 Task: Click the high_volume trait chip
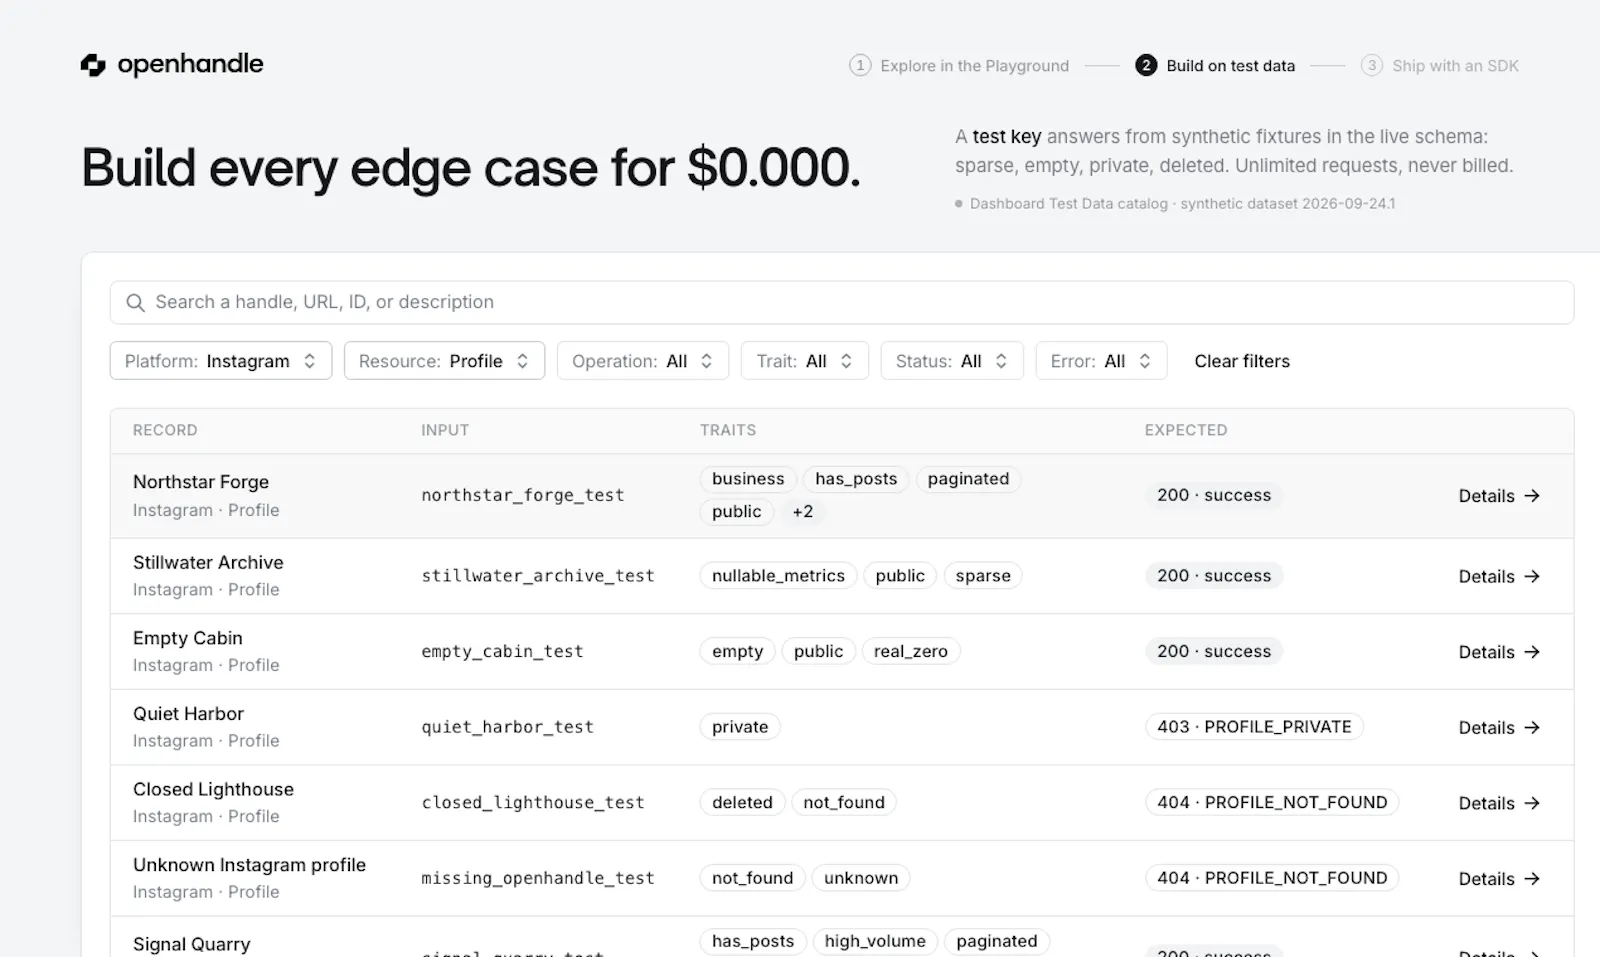[875, 941]
